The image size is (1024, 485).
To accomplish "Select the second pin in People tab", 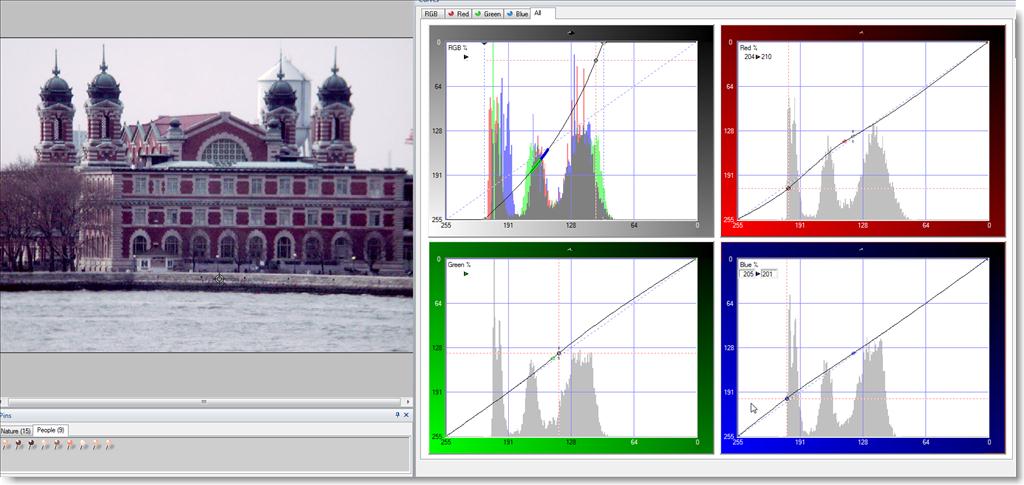I will point(19,445).
